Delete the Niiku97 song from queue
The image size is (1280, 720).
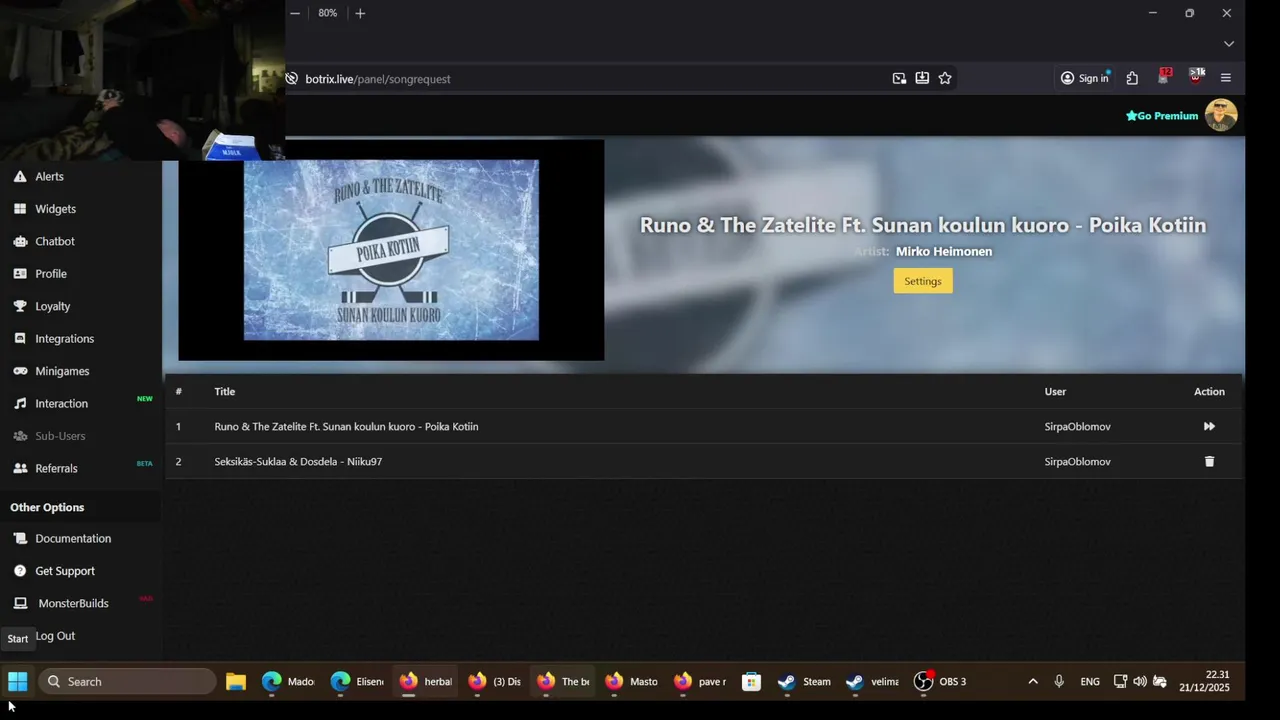1209,461
